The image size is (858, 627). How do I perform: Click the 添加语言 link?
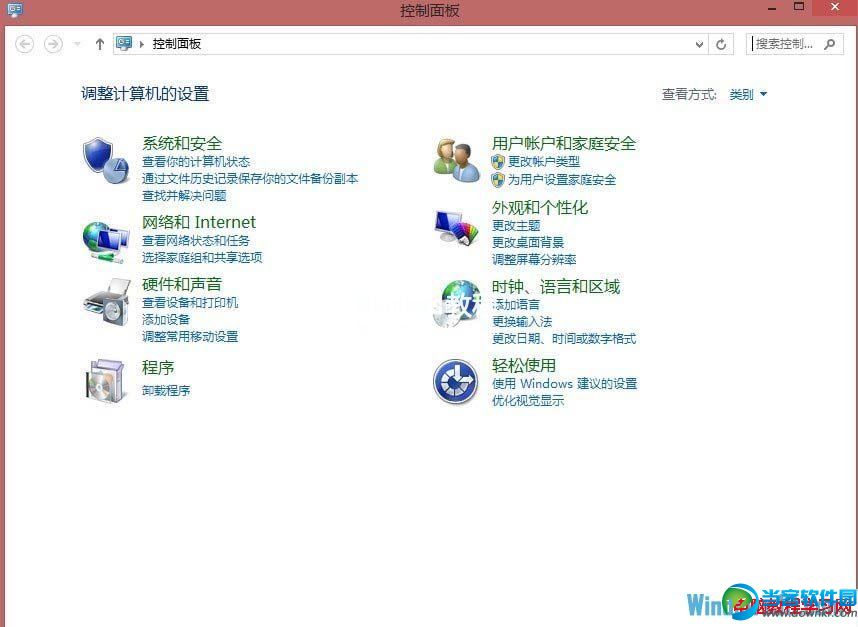(515, 305)
